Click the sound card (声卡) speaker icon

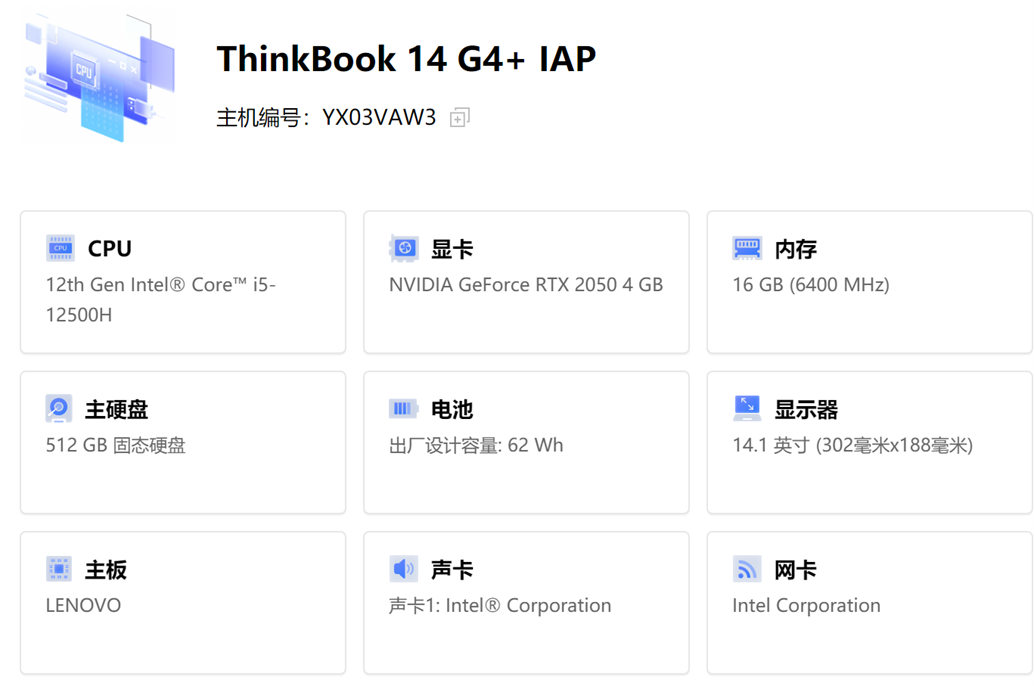coord(404,569)
